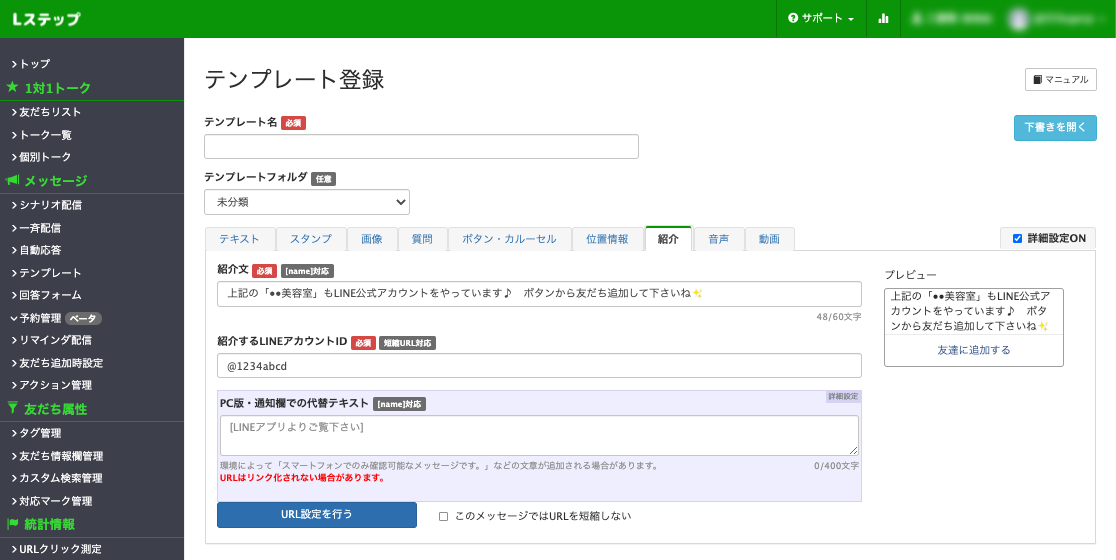Click the 紹介文 text input field
This screenshot has width=1116, height=560.
[x=539, y=294]
